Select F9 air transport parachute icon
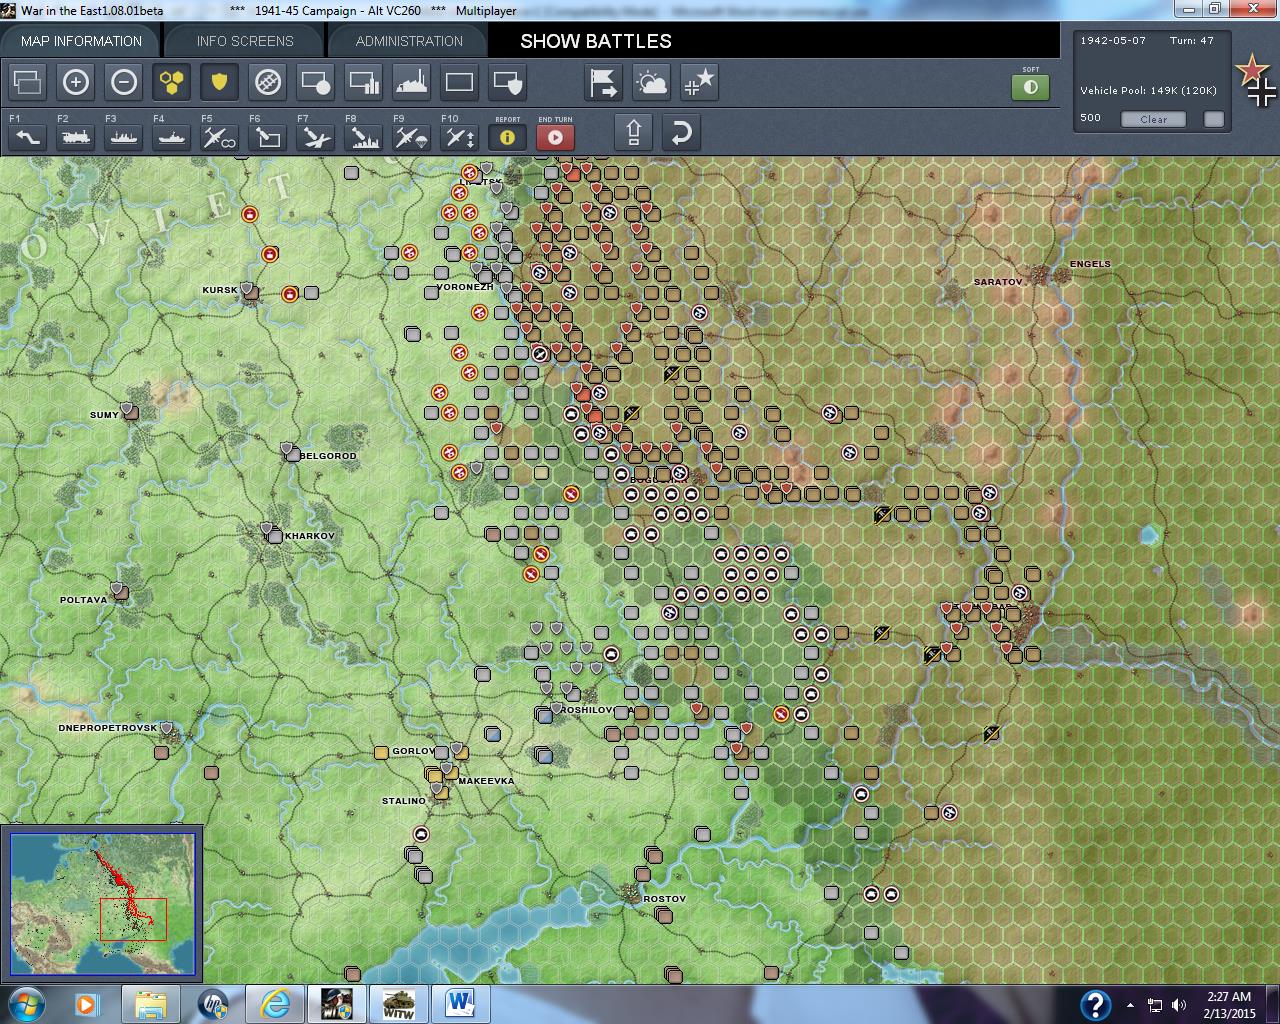1280x1024 pixels. pos(412,136)
